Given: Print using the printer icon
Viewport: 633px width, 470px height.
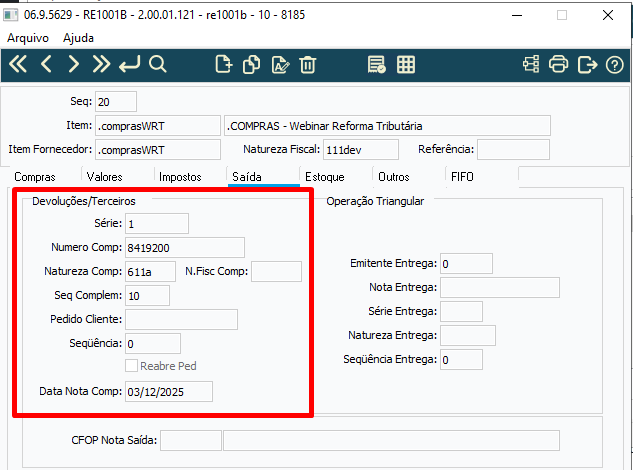Looking at the screenshot, I should point(558,64).
